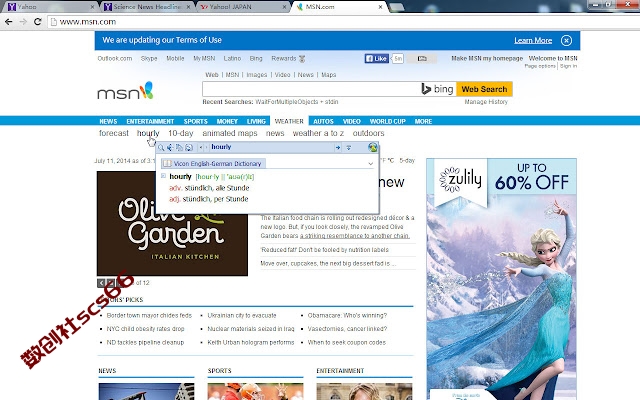Reload the MSN page
This screenshot has height=400, width=640.
coord(38,22)
